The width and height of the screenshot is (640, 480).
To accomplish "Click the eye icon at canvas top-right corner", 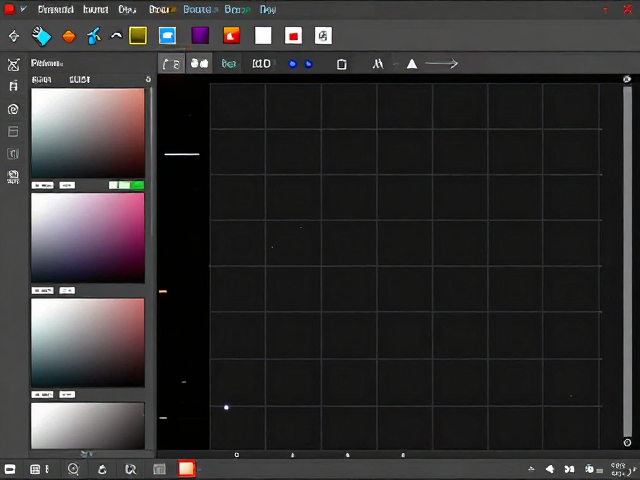I will click(x=627, y=79).
